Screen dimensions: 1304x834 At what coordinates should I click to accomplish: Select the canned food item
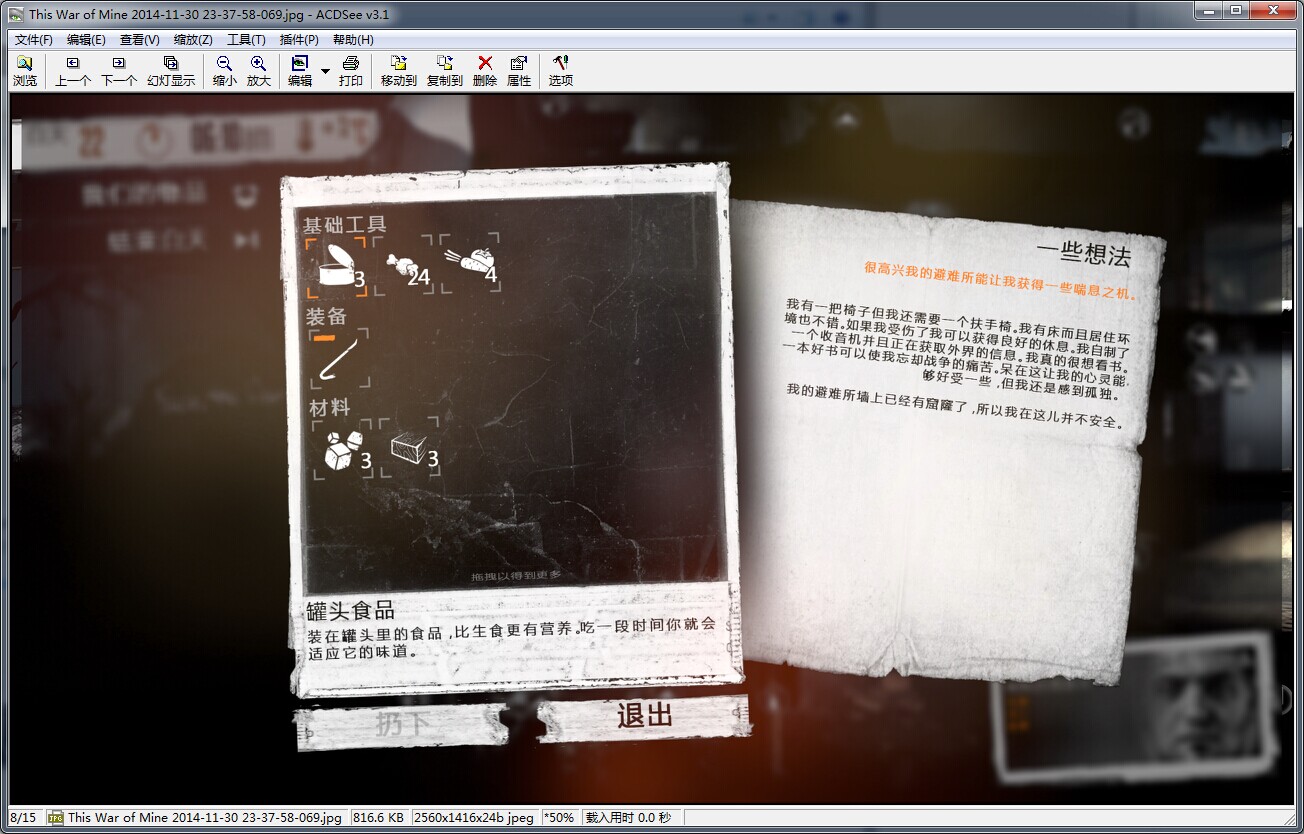pyautogui.click(x=336, y=267)
